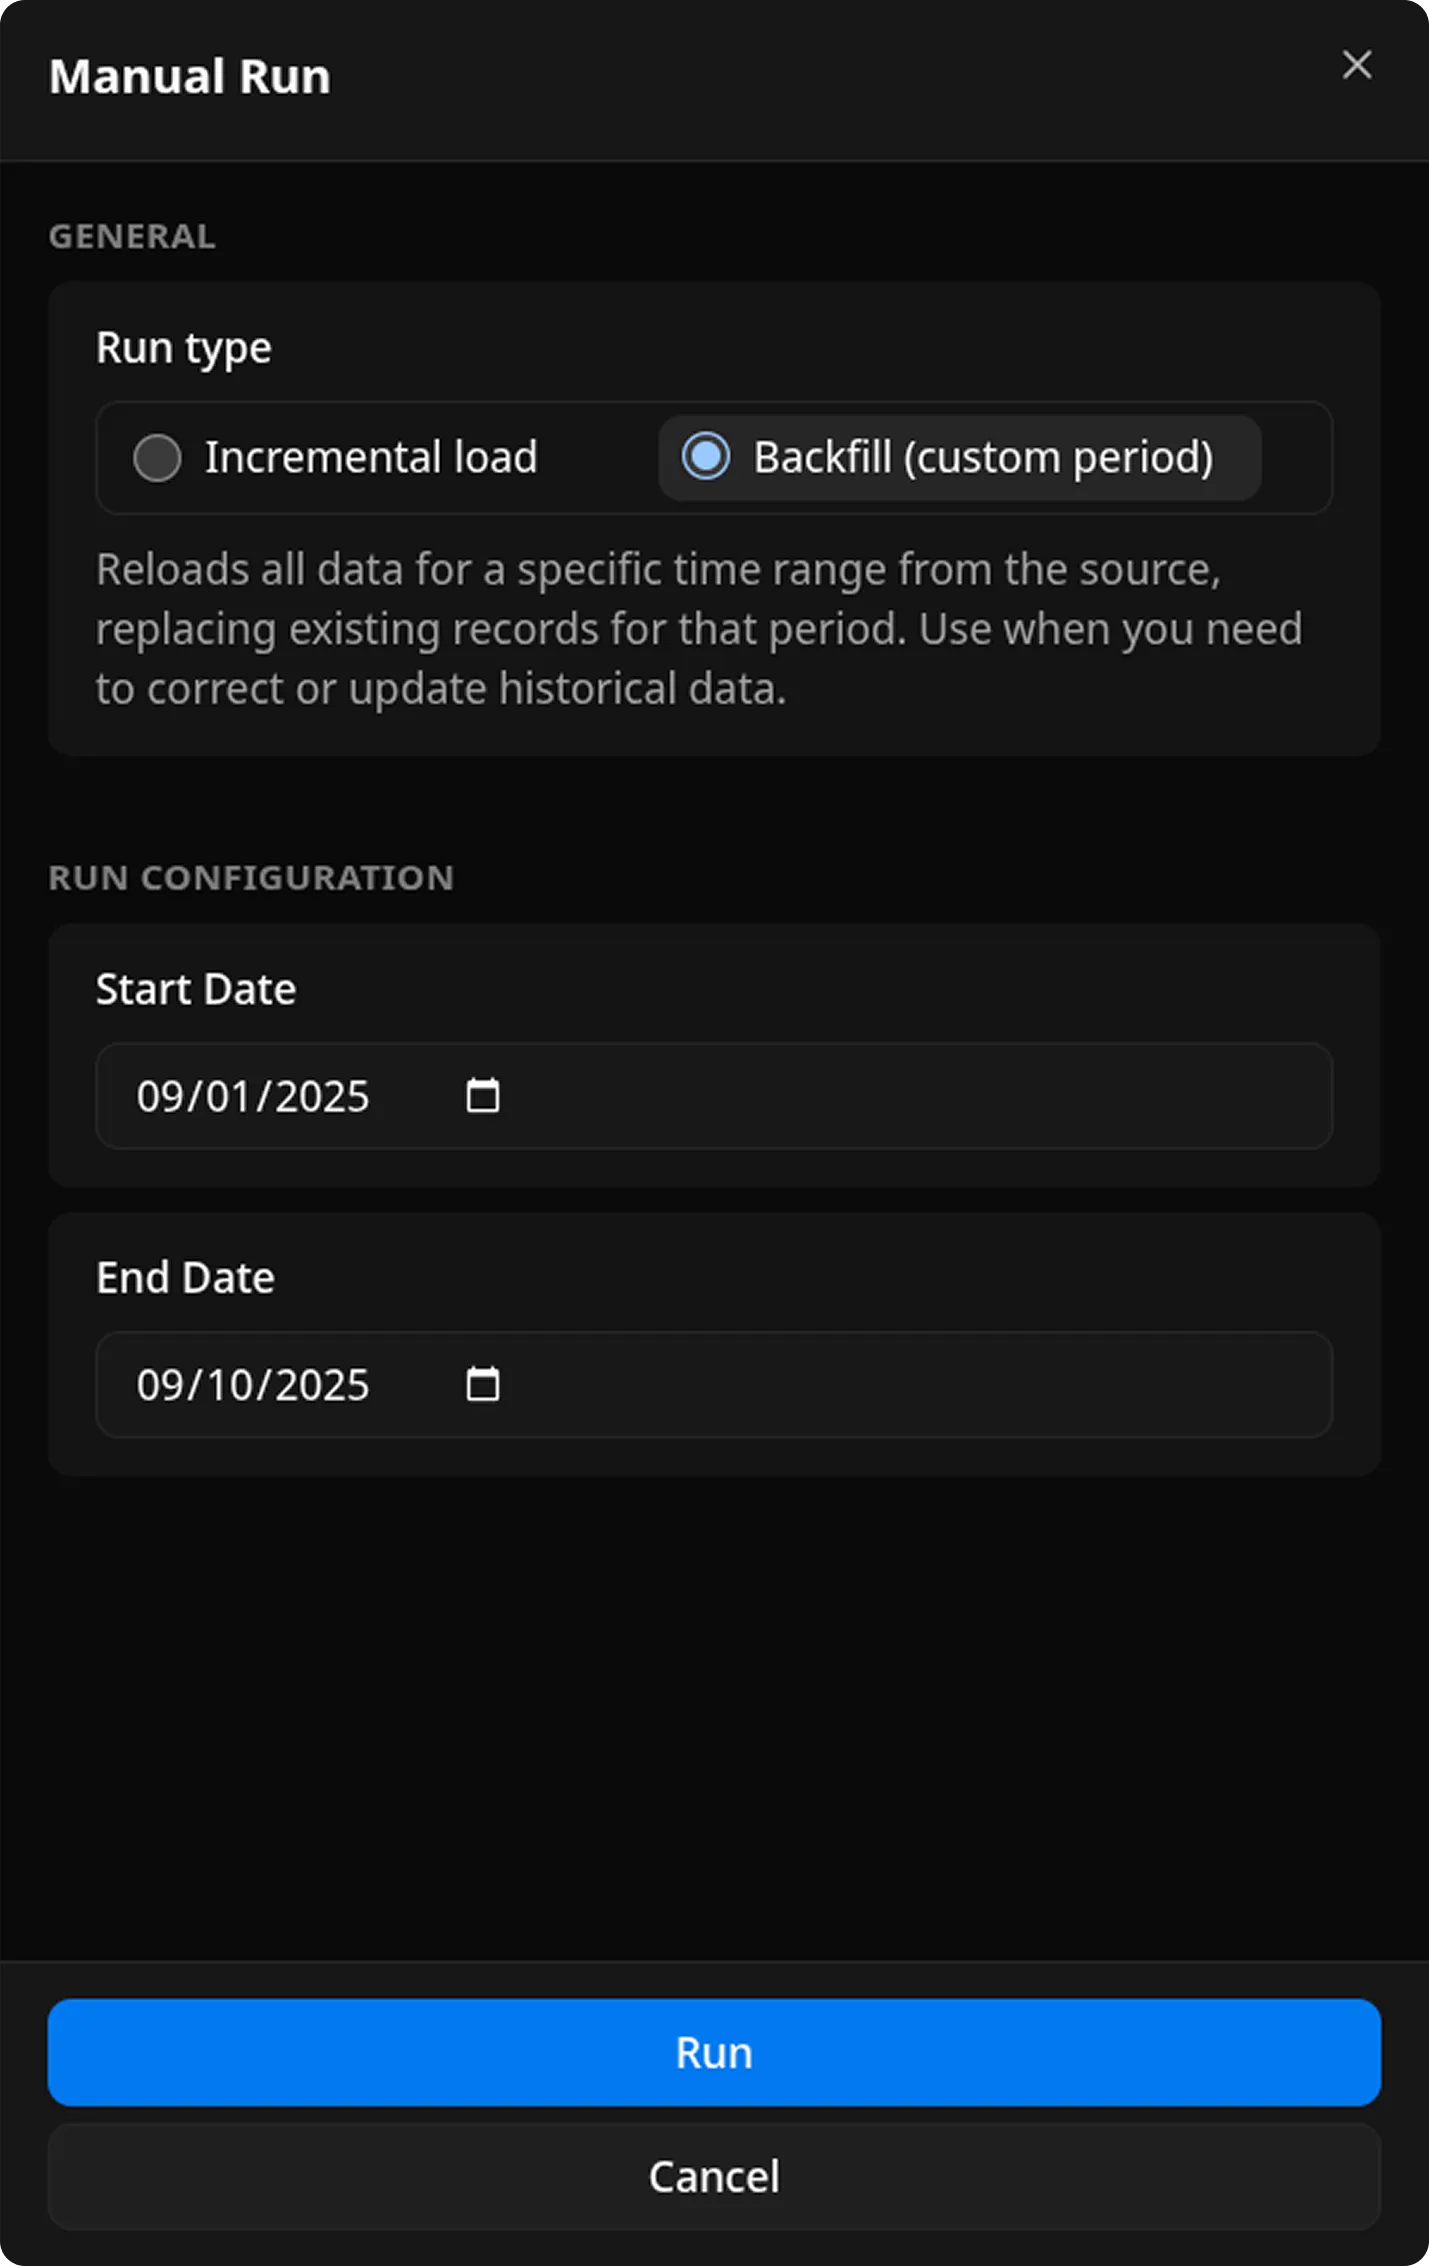This screenshot has width=1429, height=2266.
Task: Cancel the manual run
Action: 714,2177
